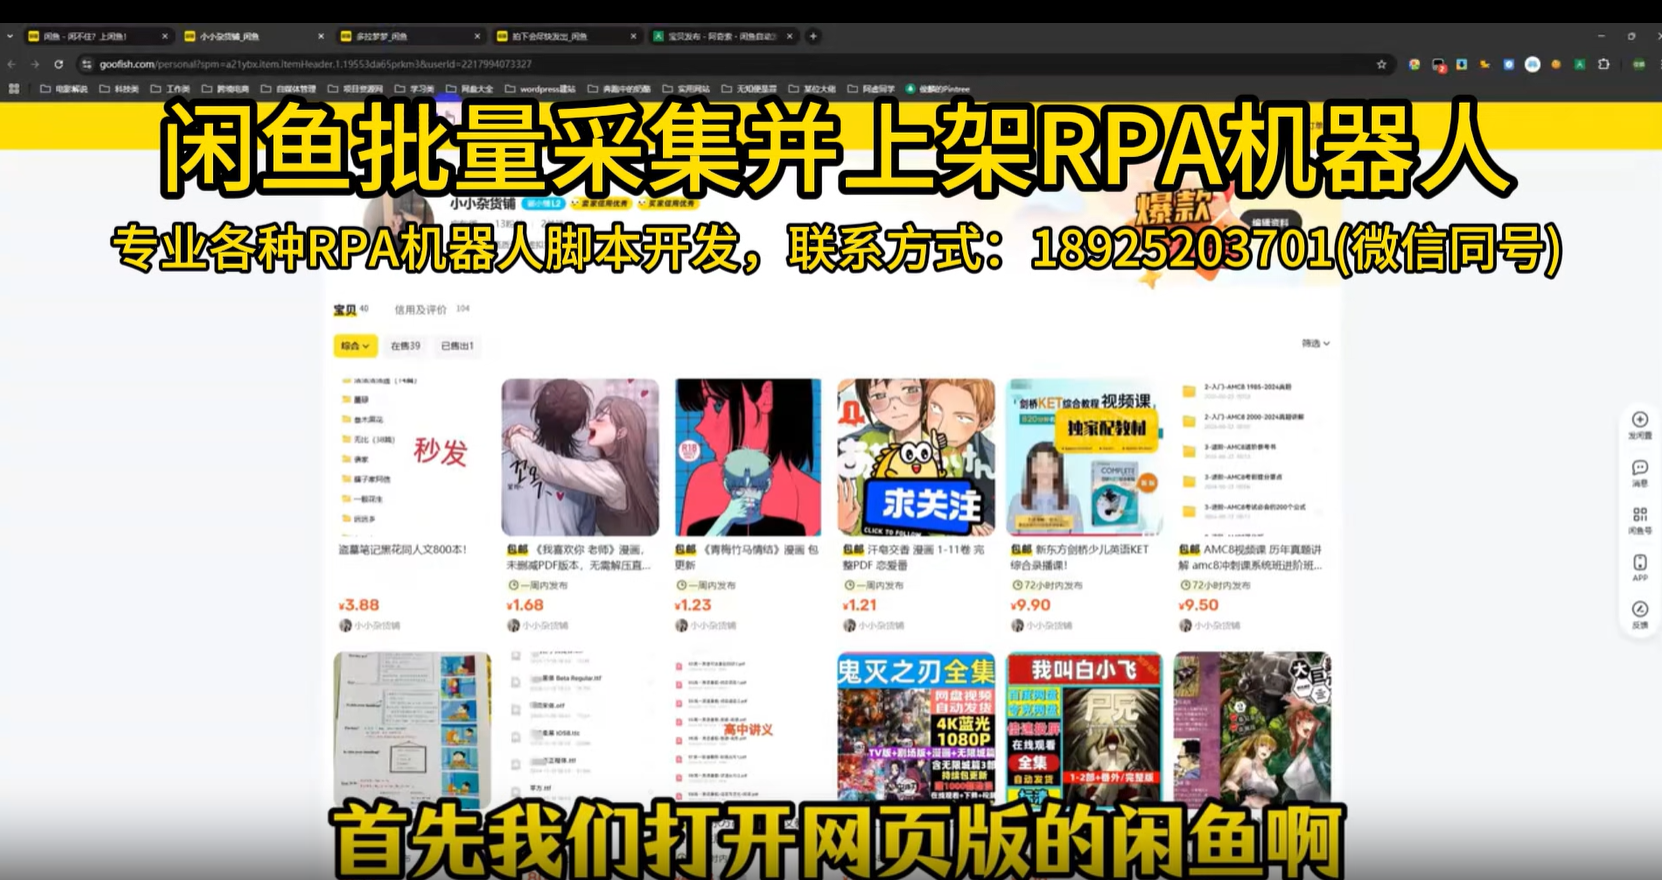
Task: Open the multicolored first extension icon
Action: click(x=1414, y=64)
